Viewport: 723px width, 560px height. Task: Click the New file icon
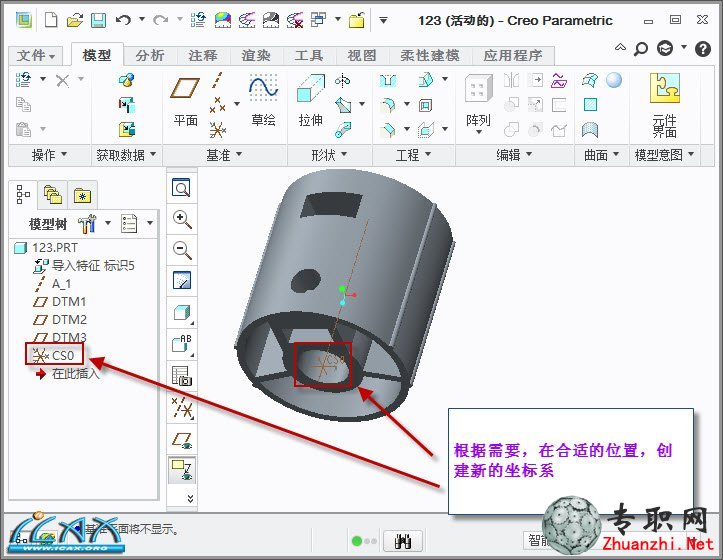[51, 20]
